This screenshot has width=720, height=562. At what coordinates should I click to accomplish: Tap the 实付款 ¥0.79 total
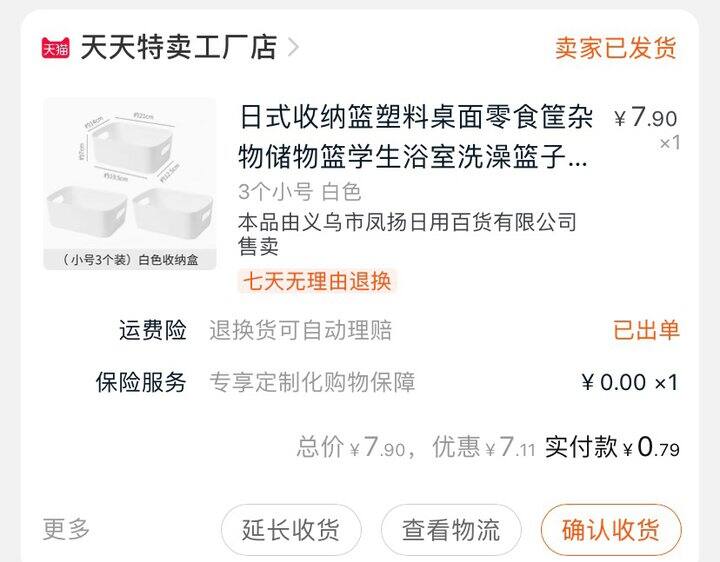tap(612, 446)
